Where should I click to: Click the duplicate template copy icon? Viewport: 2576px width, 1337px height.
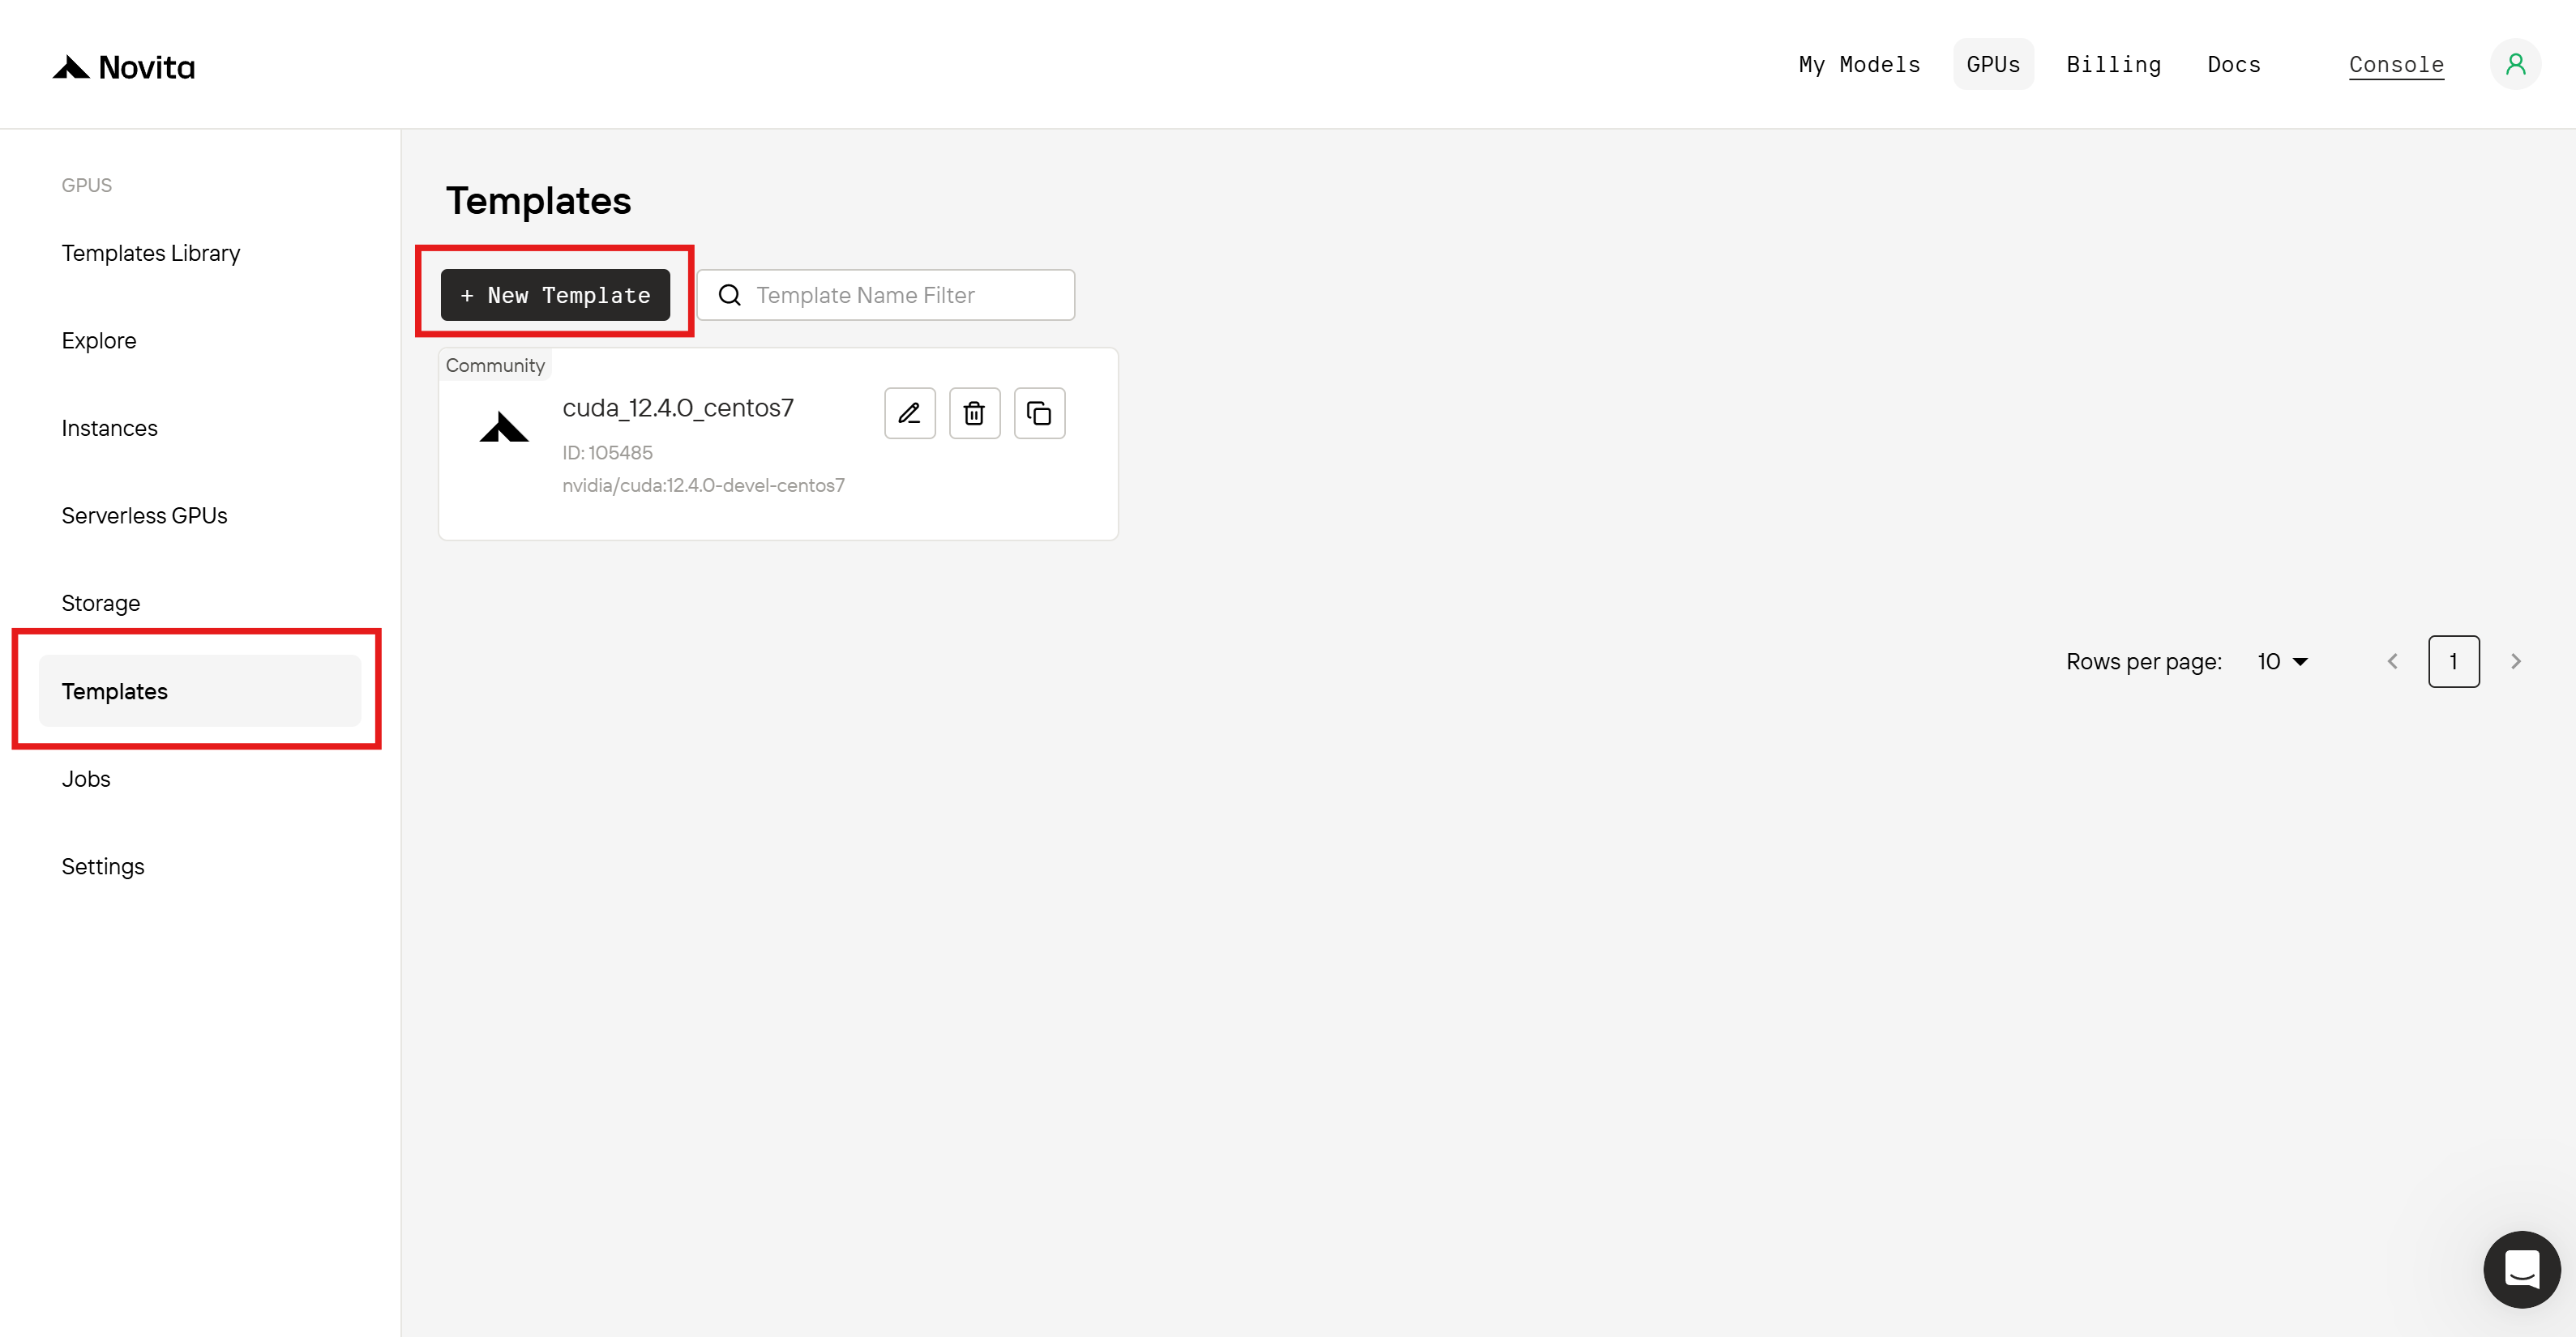(x=1039, y=413)
